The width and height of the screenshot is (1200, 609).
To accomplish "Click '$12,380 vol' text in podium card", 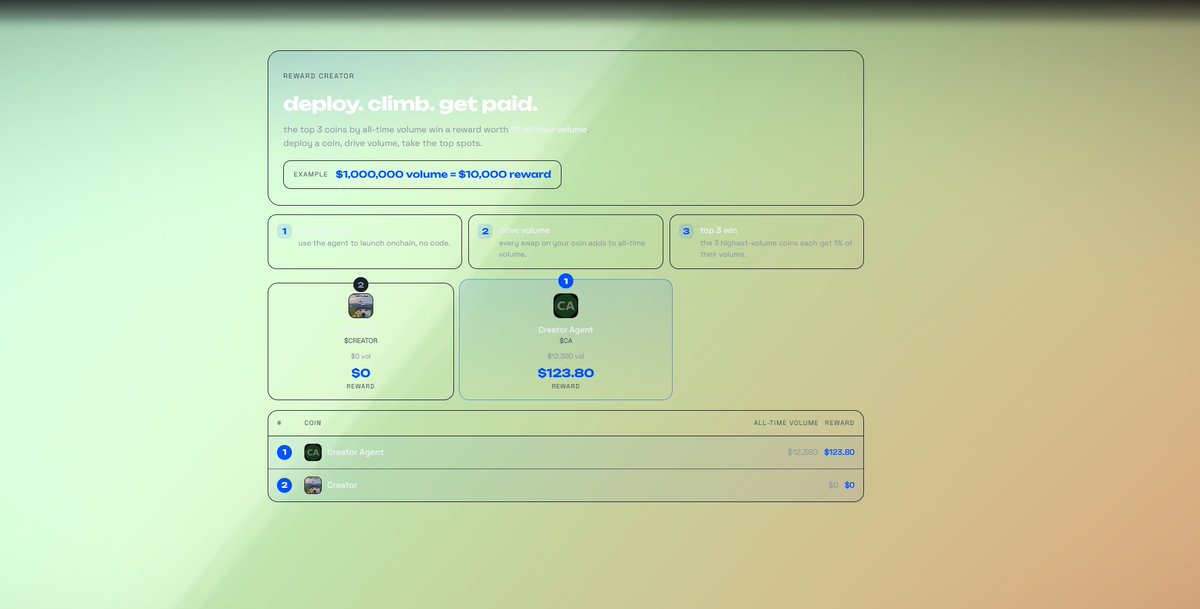I will tap(566, 356).
